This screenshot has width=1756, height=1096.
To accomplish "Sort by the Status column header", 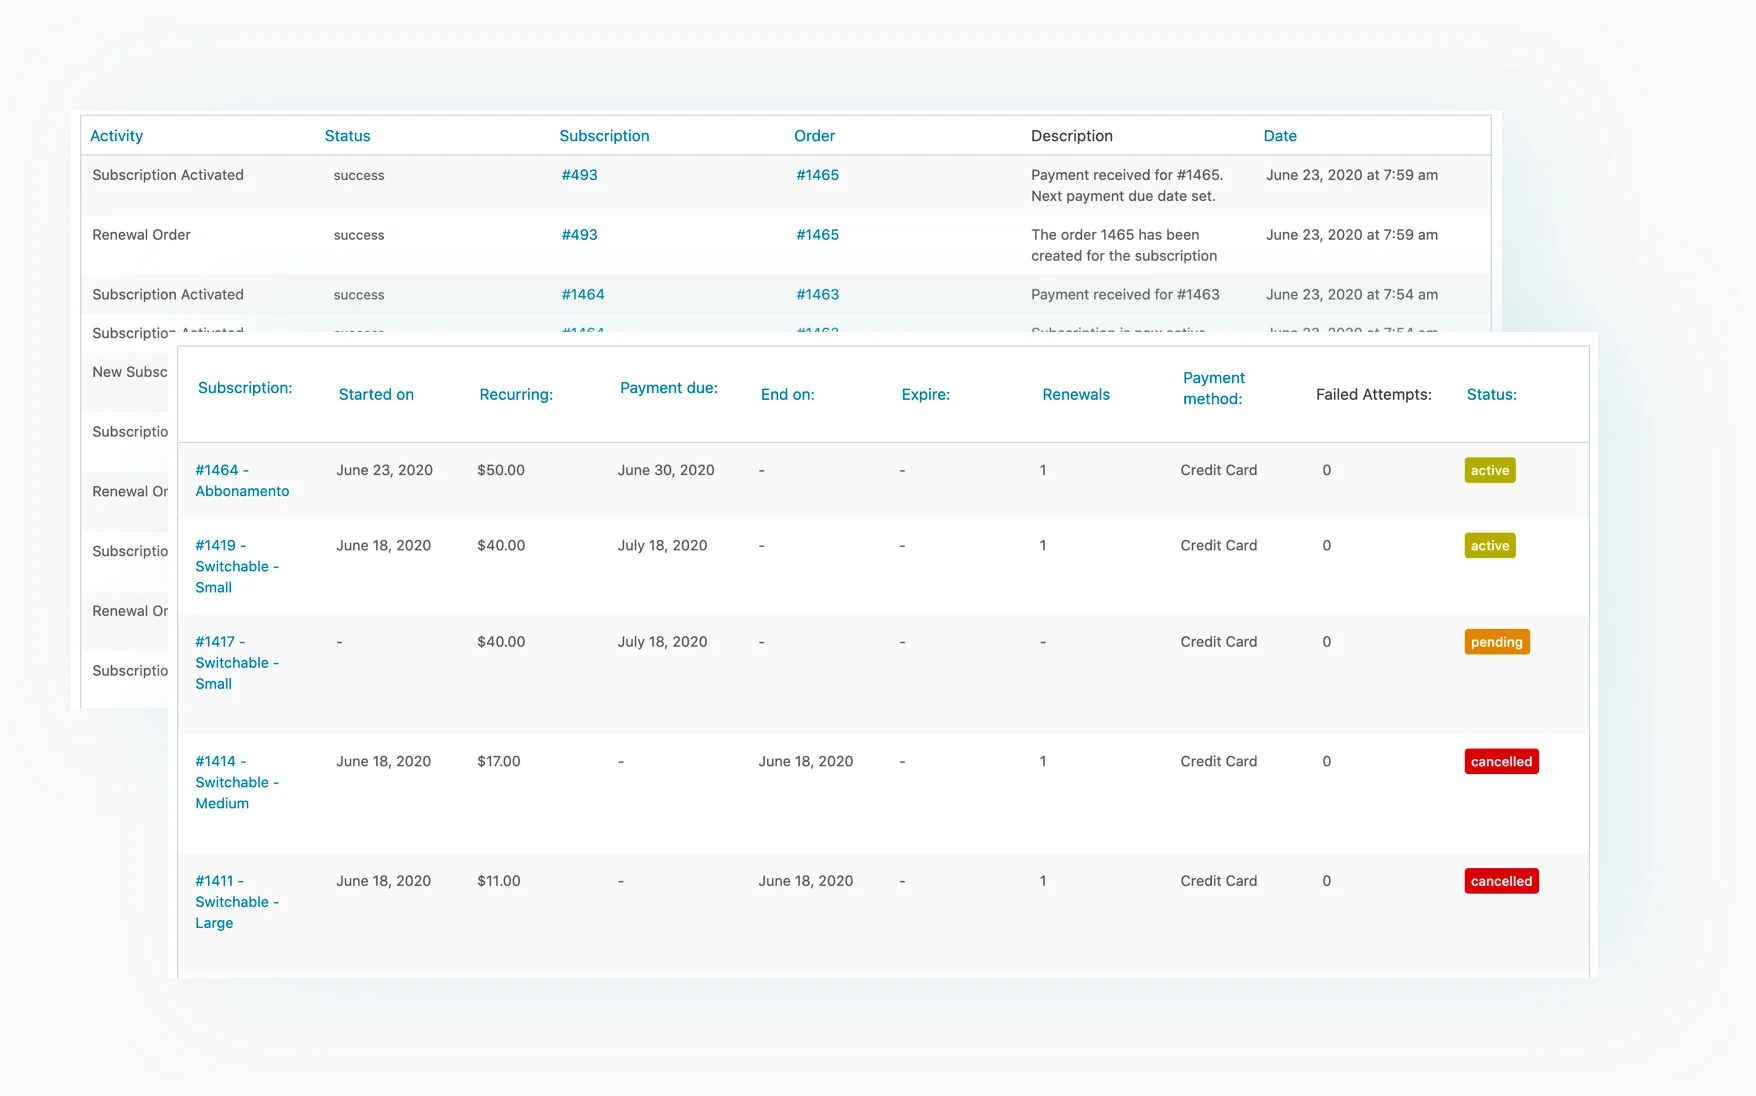I will (x=347, y=136).
